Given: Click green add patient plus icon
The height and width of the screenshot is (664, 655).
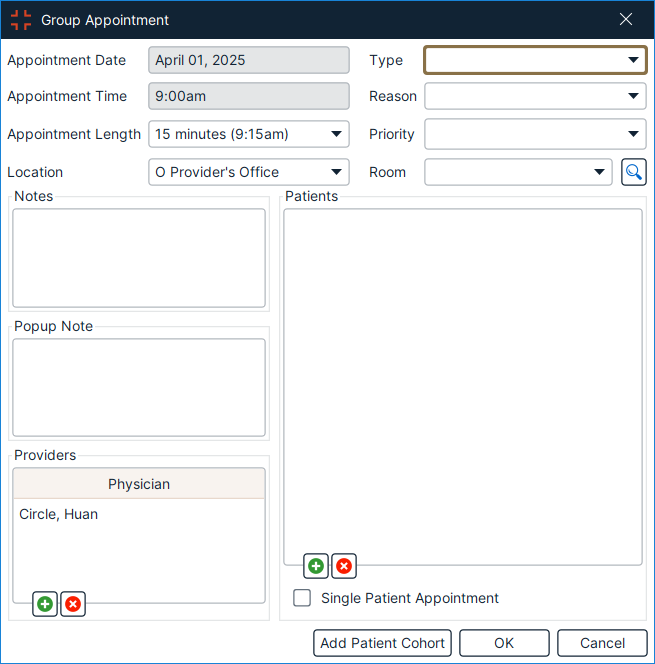Looking at the screenshot, I should [316, 566].
